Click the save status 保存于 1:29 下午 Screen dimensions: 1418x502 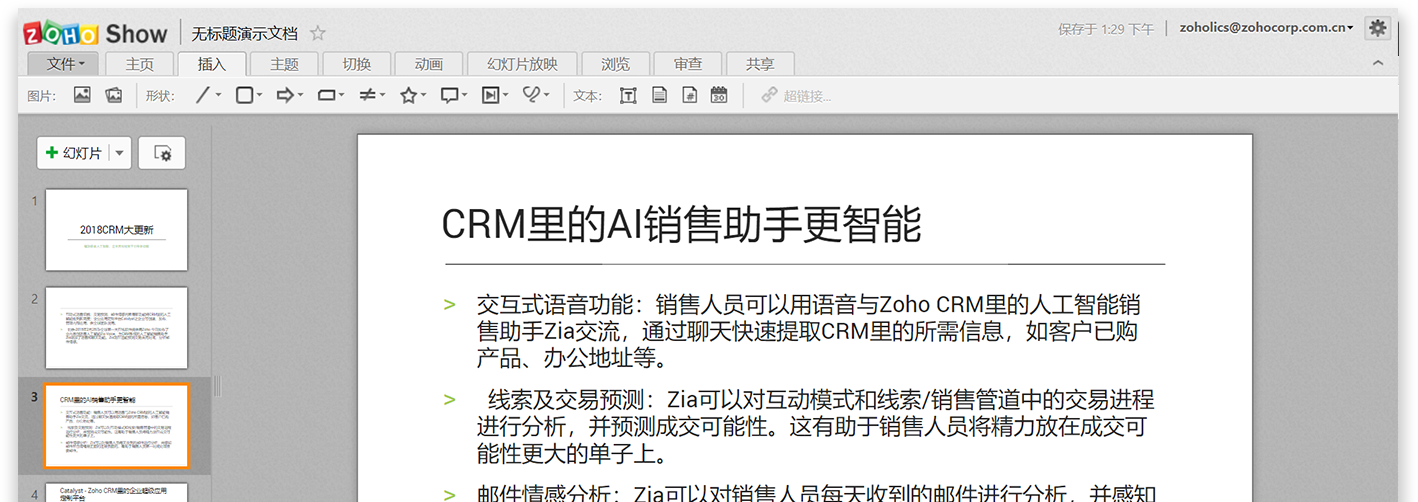[1105, 29]
